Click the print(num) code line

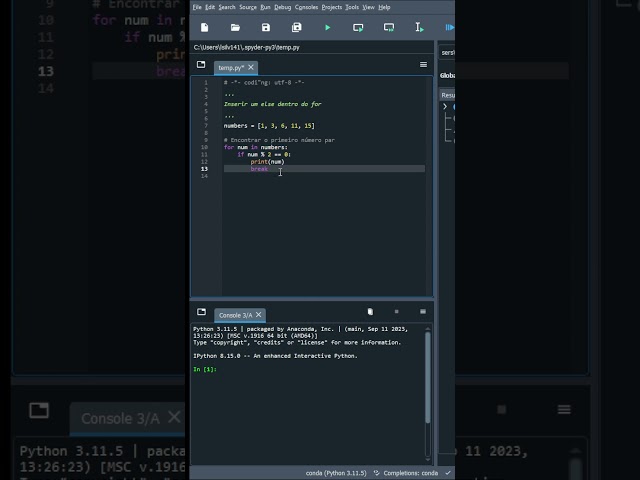click(x=267, y=162)
